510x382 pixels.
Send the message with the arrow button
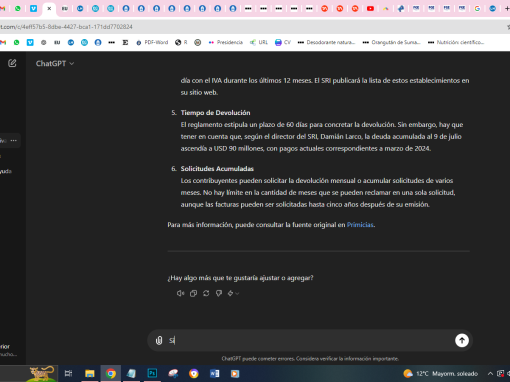[x=462, y=340]
